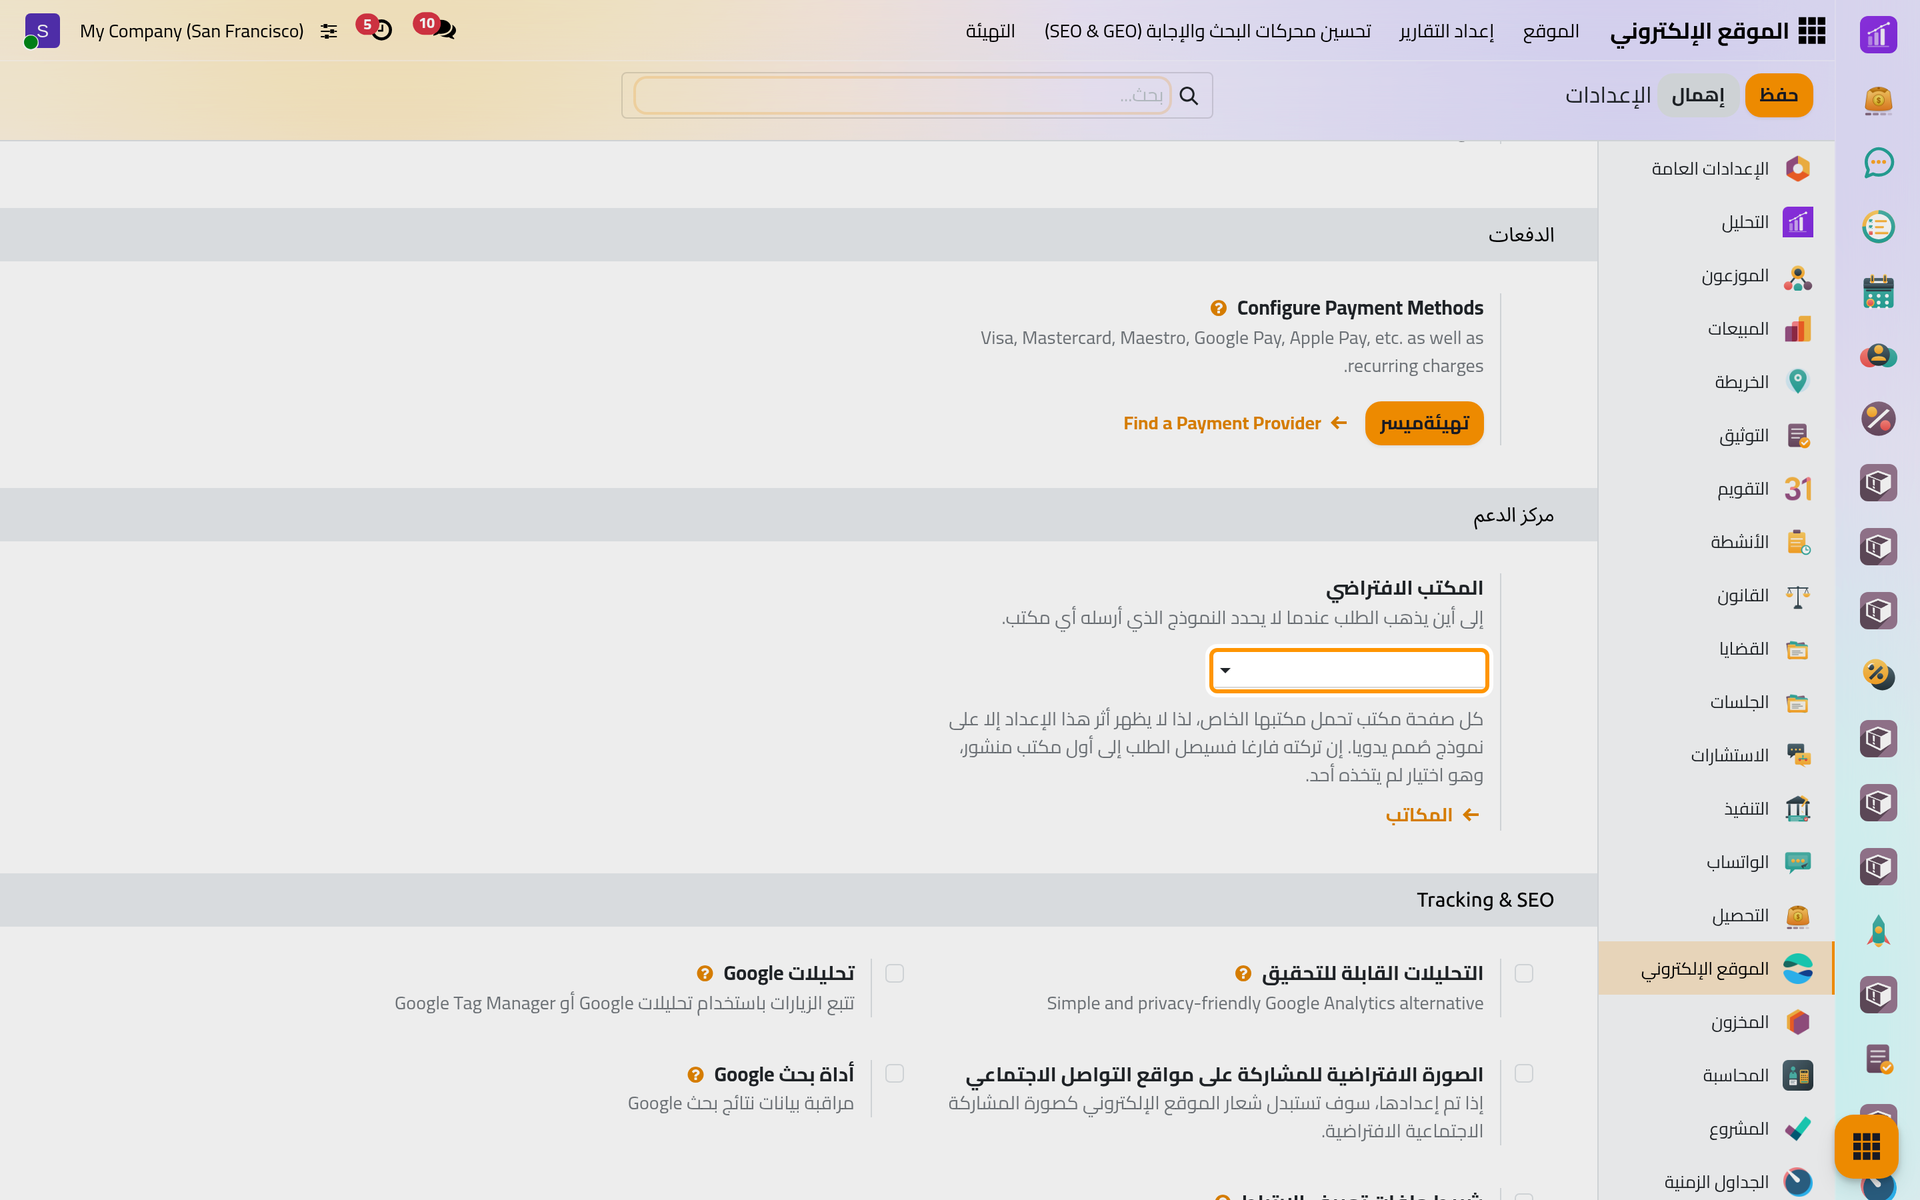Click the search magnifier icon
Image resolution: width=1920 pixels, height=1200 pixels.
pos(1189,95)
